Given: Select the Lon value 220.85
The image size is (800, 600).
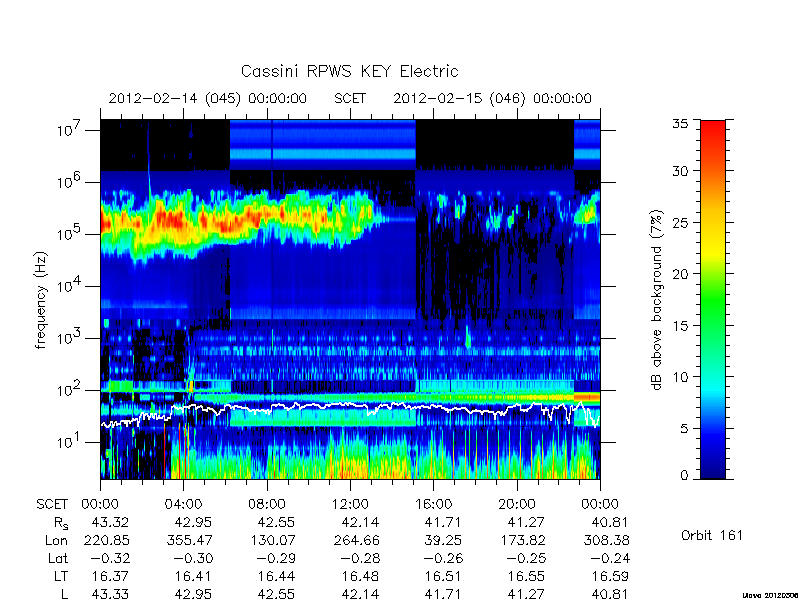Looking at the screenshot, I should point(106,540).
